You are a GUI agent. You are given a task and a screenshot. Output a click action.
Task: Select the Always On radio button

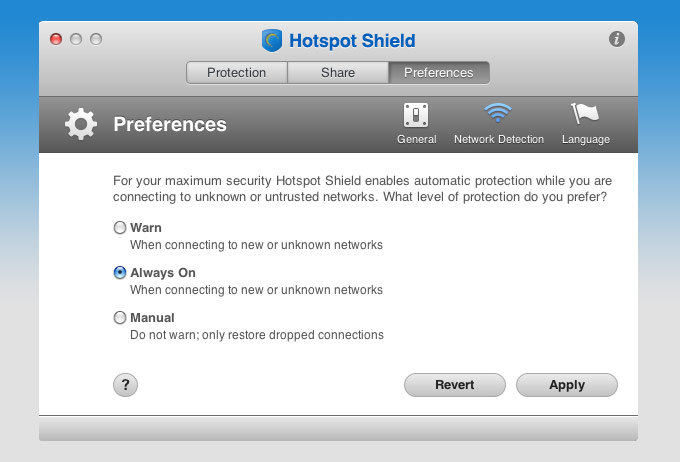point(120,272)
